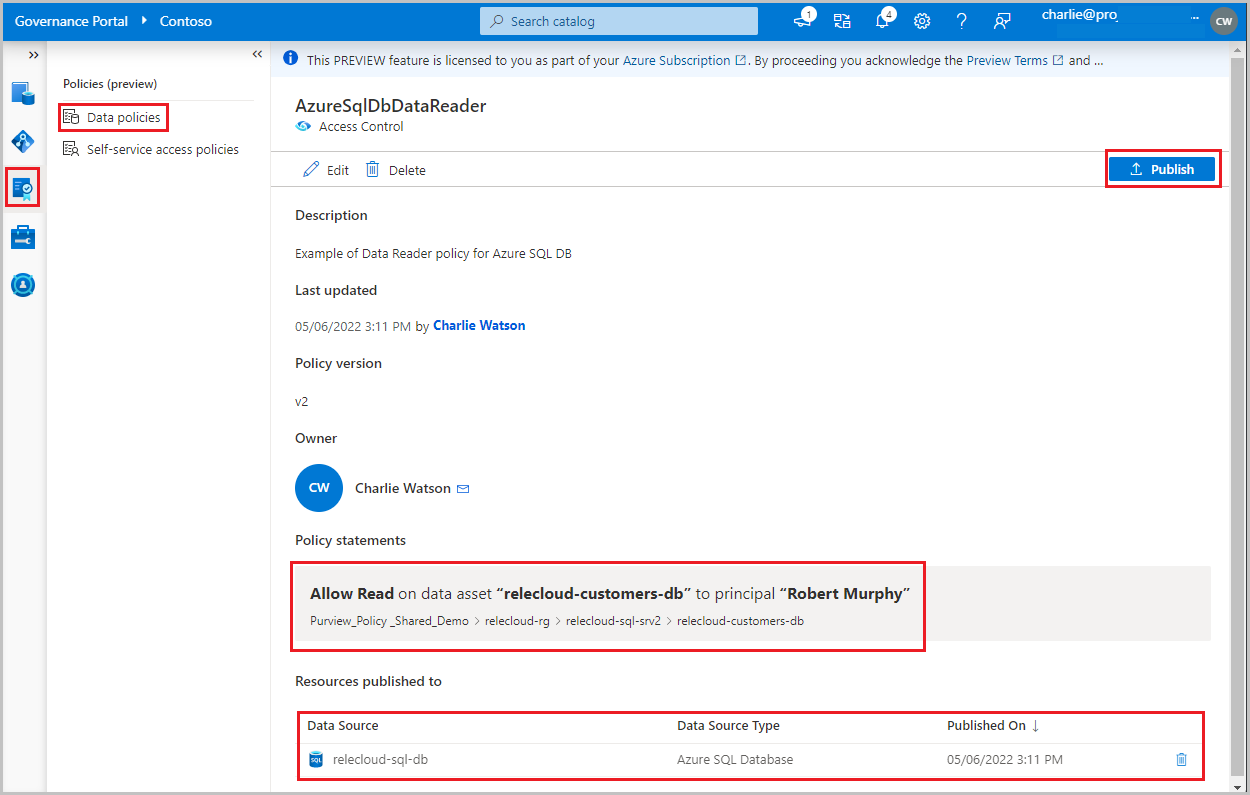Open Settings gear in top bar
Image resolution: width=1250 pixels, height=795 pixels.
[x=922, y=20]
